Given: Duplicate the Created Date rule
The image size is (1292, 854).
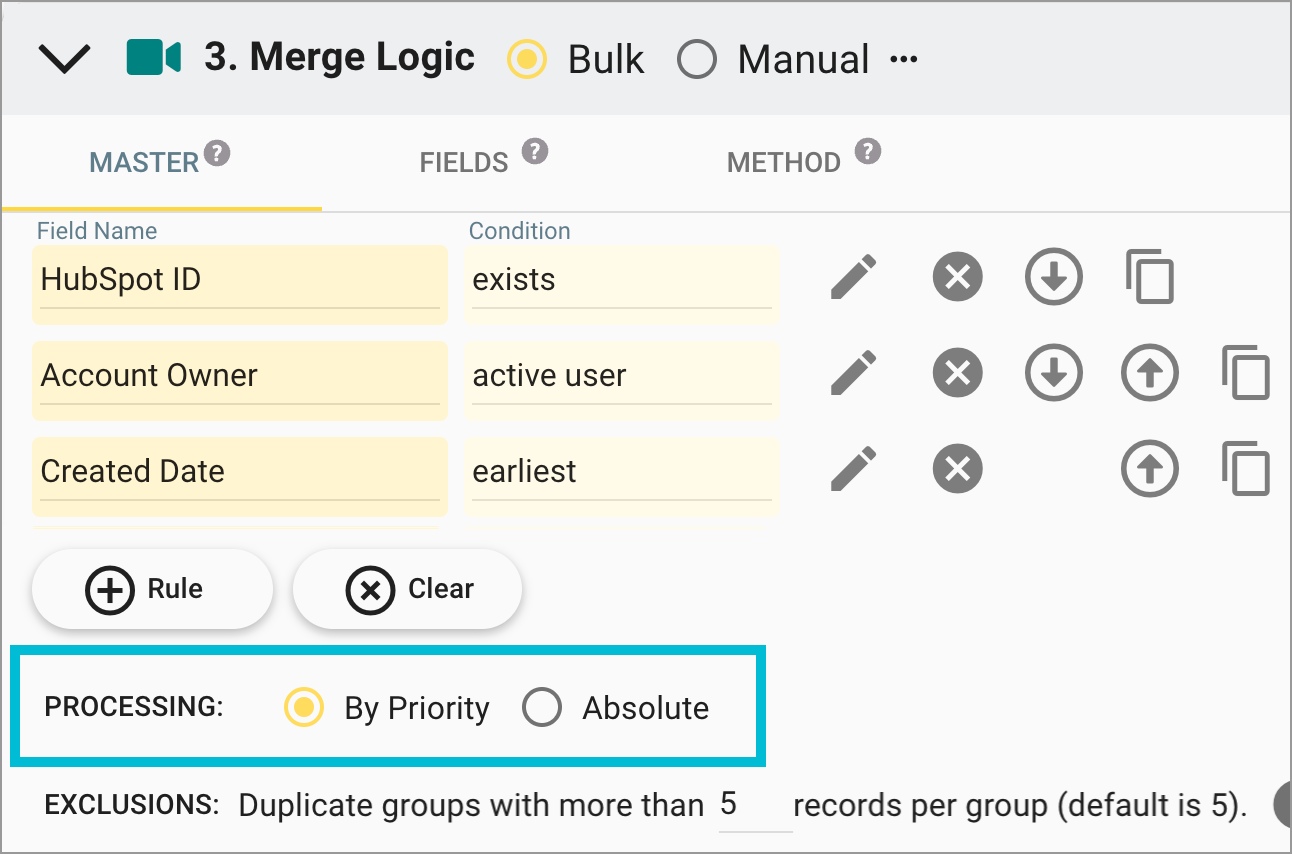Looking at the screenshot, I should coord(1246,469).
